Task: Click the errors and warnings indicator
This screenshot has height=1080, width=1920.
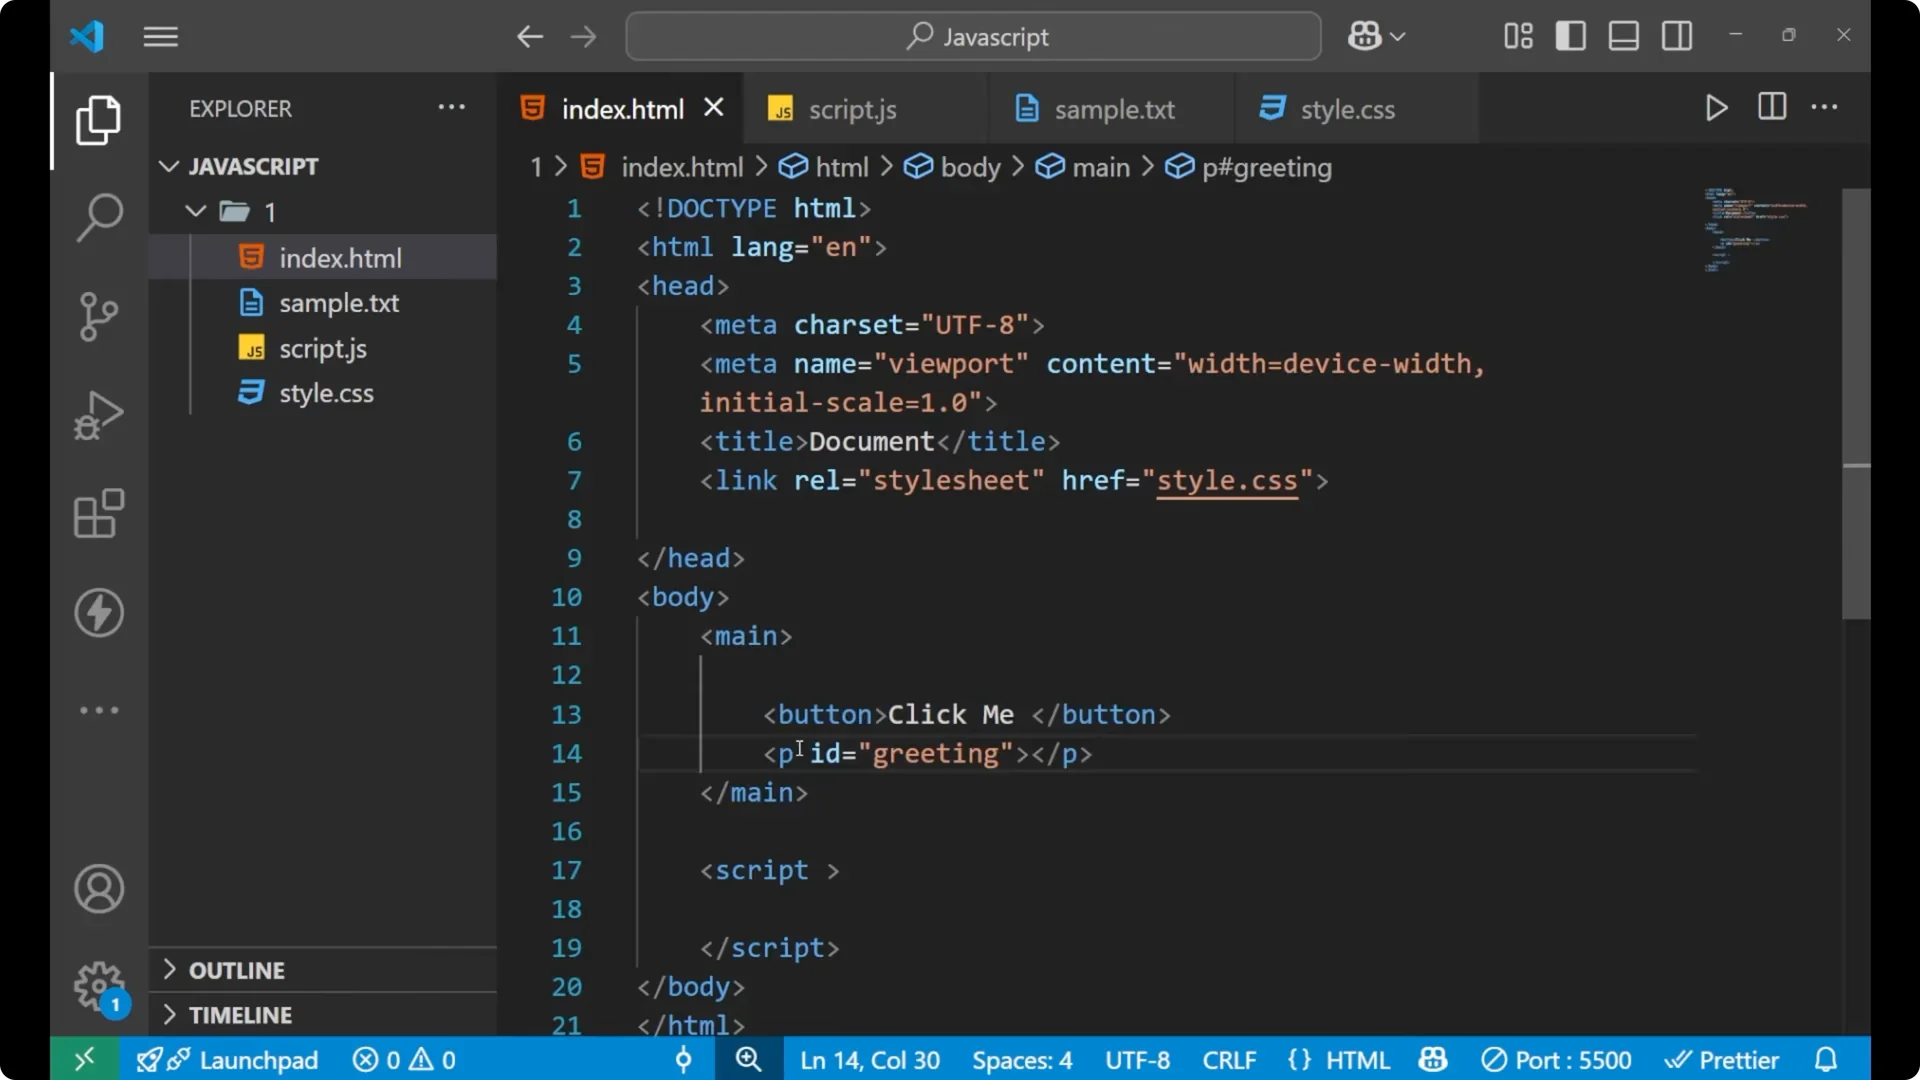Action: coord(403,1059)
